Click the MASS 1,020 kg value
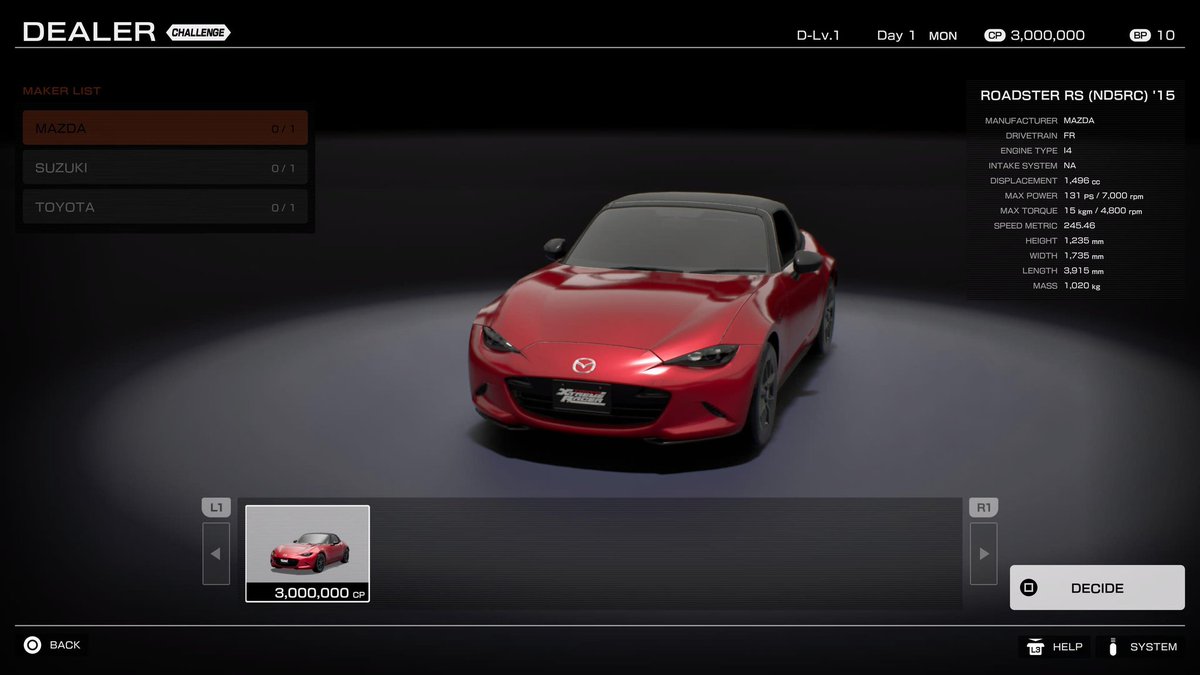 [1082, 286]
